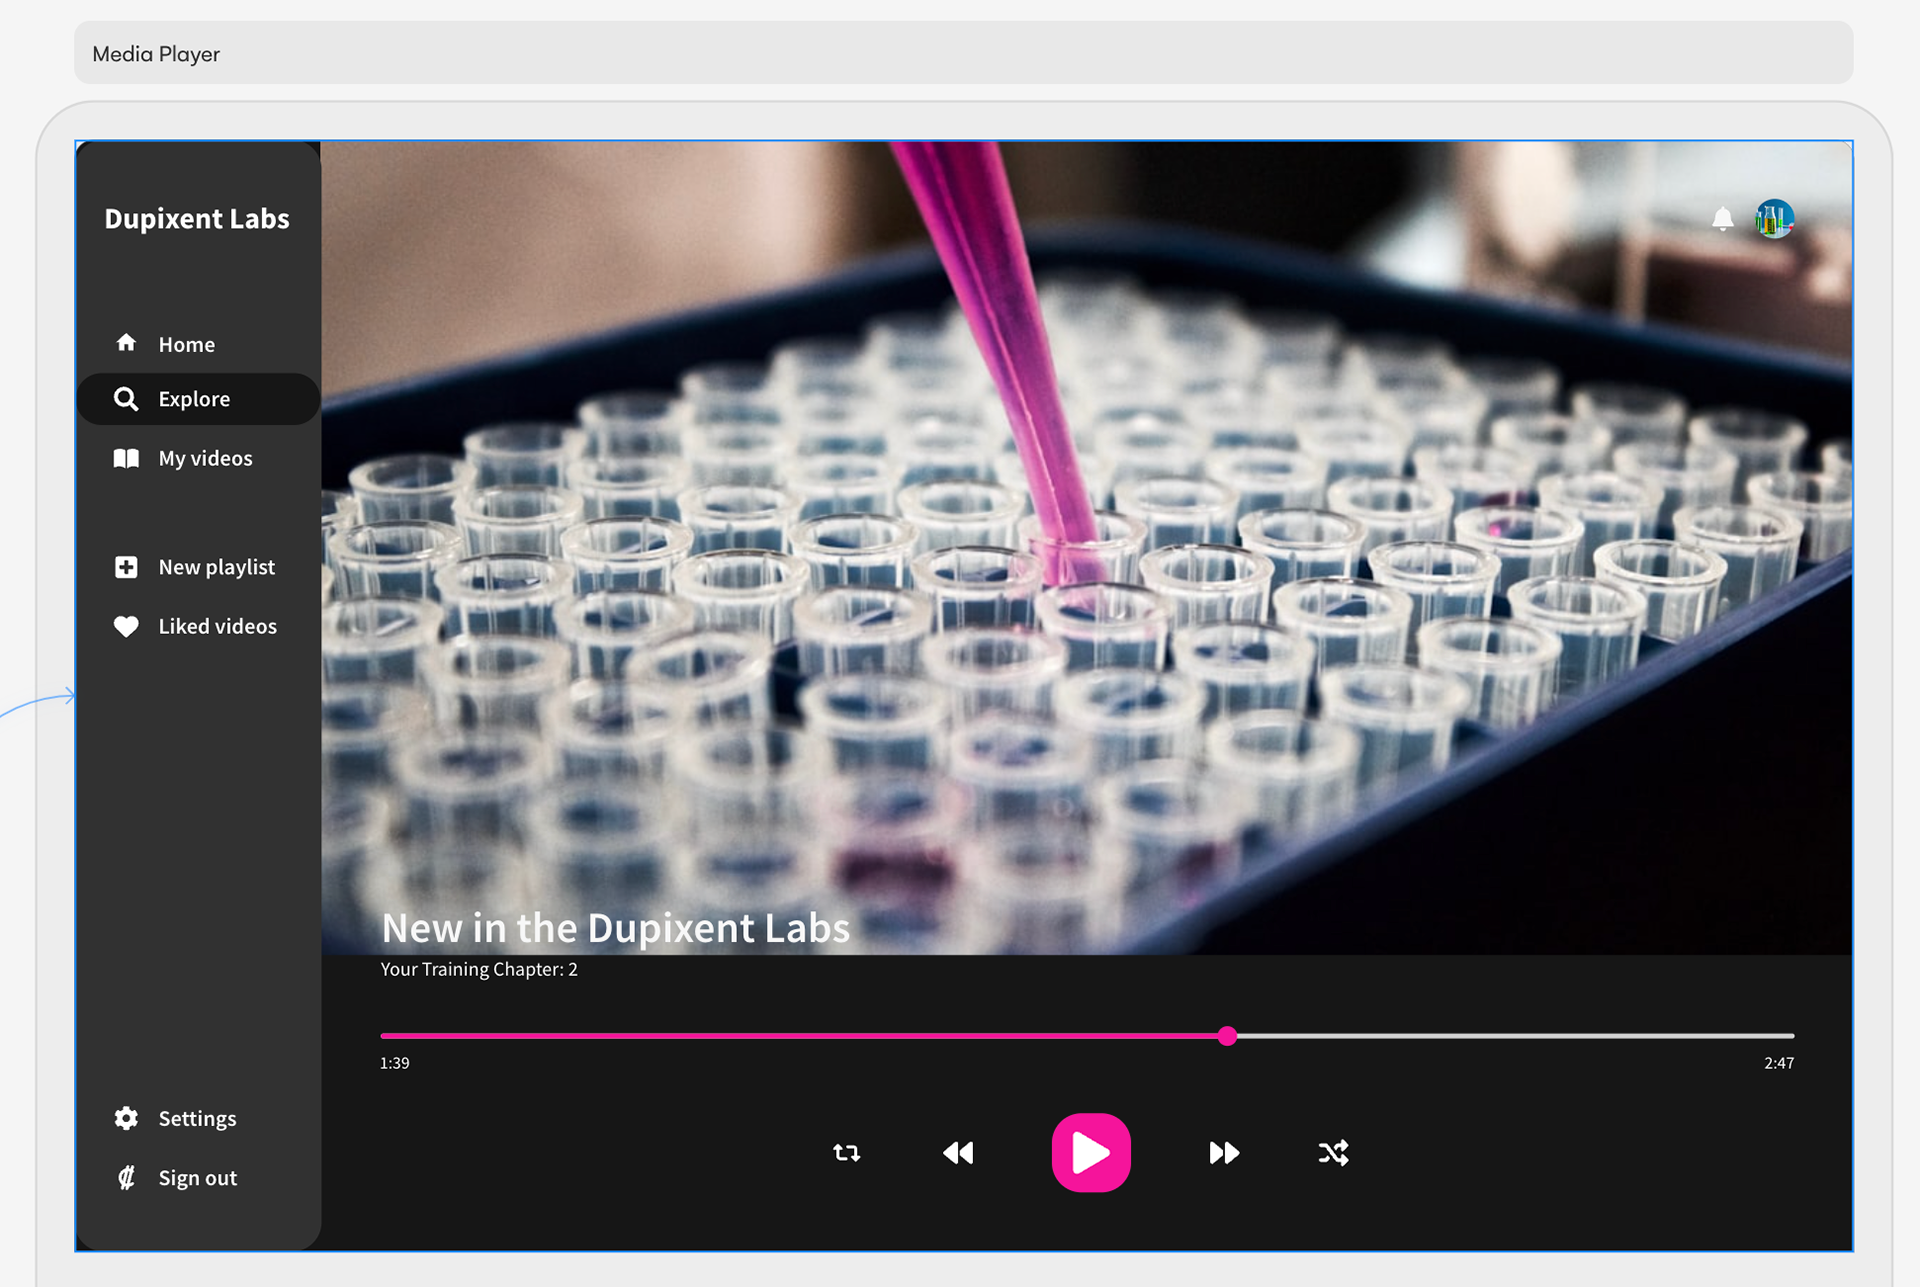Click the Sign out label

pos(198,1178)
